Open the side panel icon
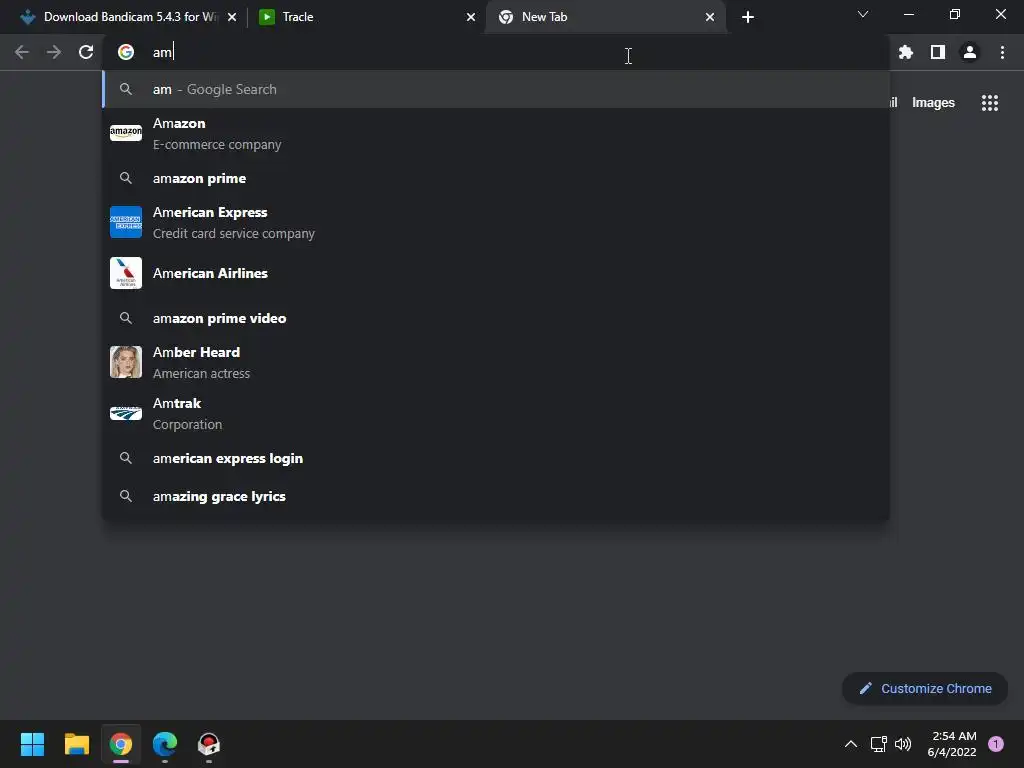Screen dimensions: 1024x768 click(x=938, y=52)
